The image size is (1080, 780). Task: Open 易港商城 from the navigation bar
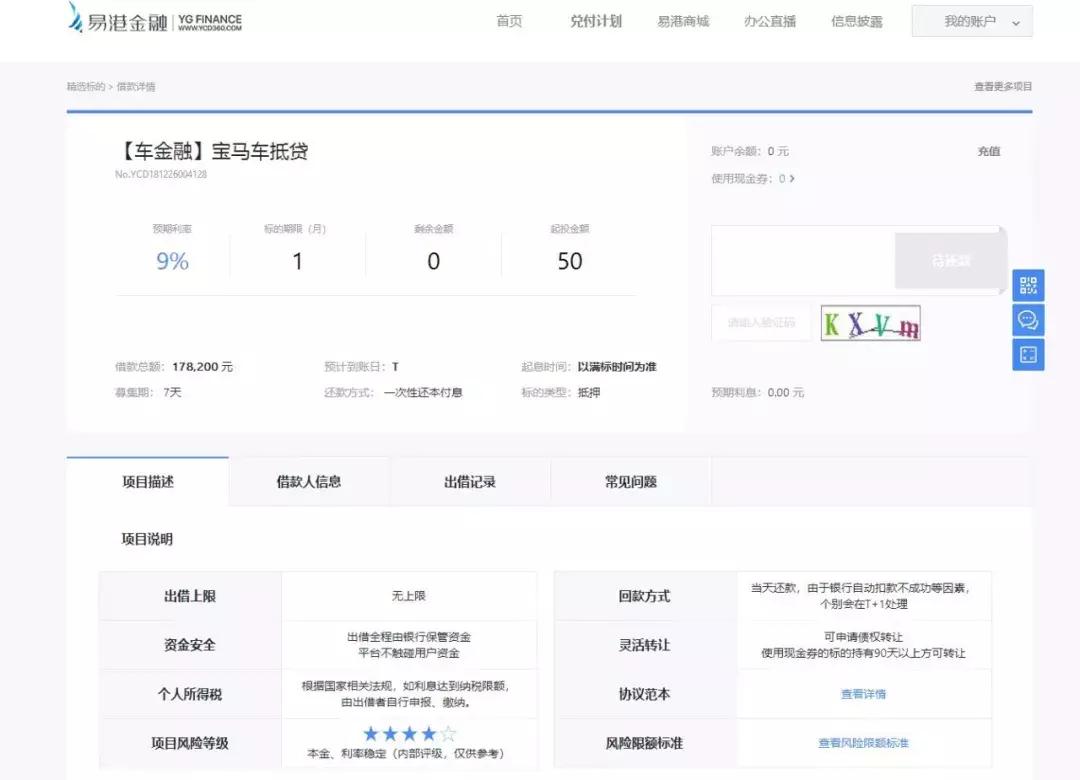682,20
